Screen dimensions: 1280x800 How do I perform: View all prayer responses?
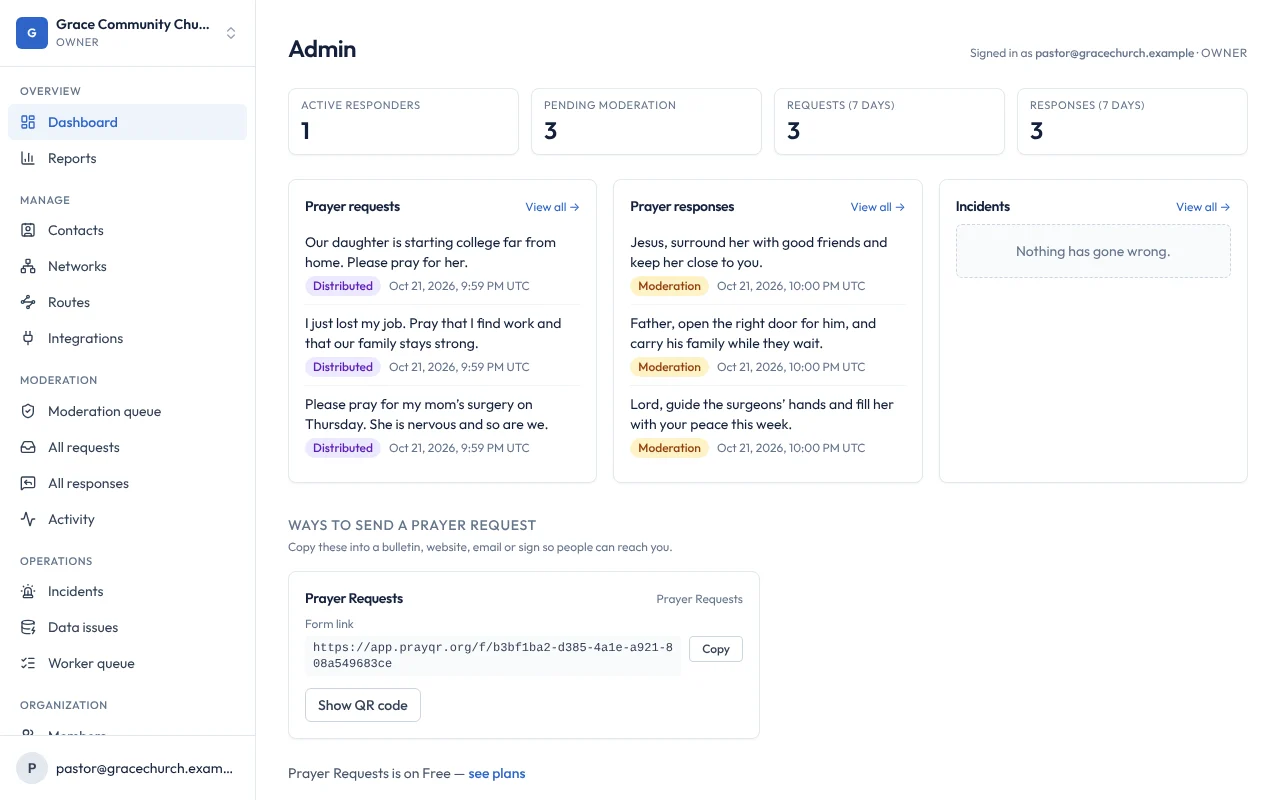(877, 207)
